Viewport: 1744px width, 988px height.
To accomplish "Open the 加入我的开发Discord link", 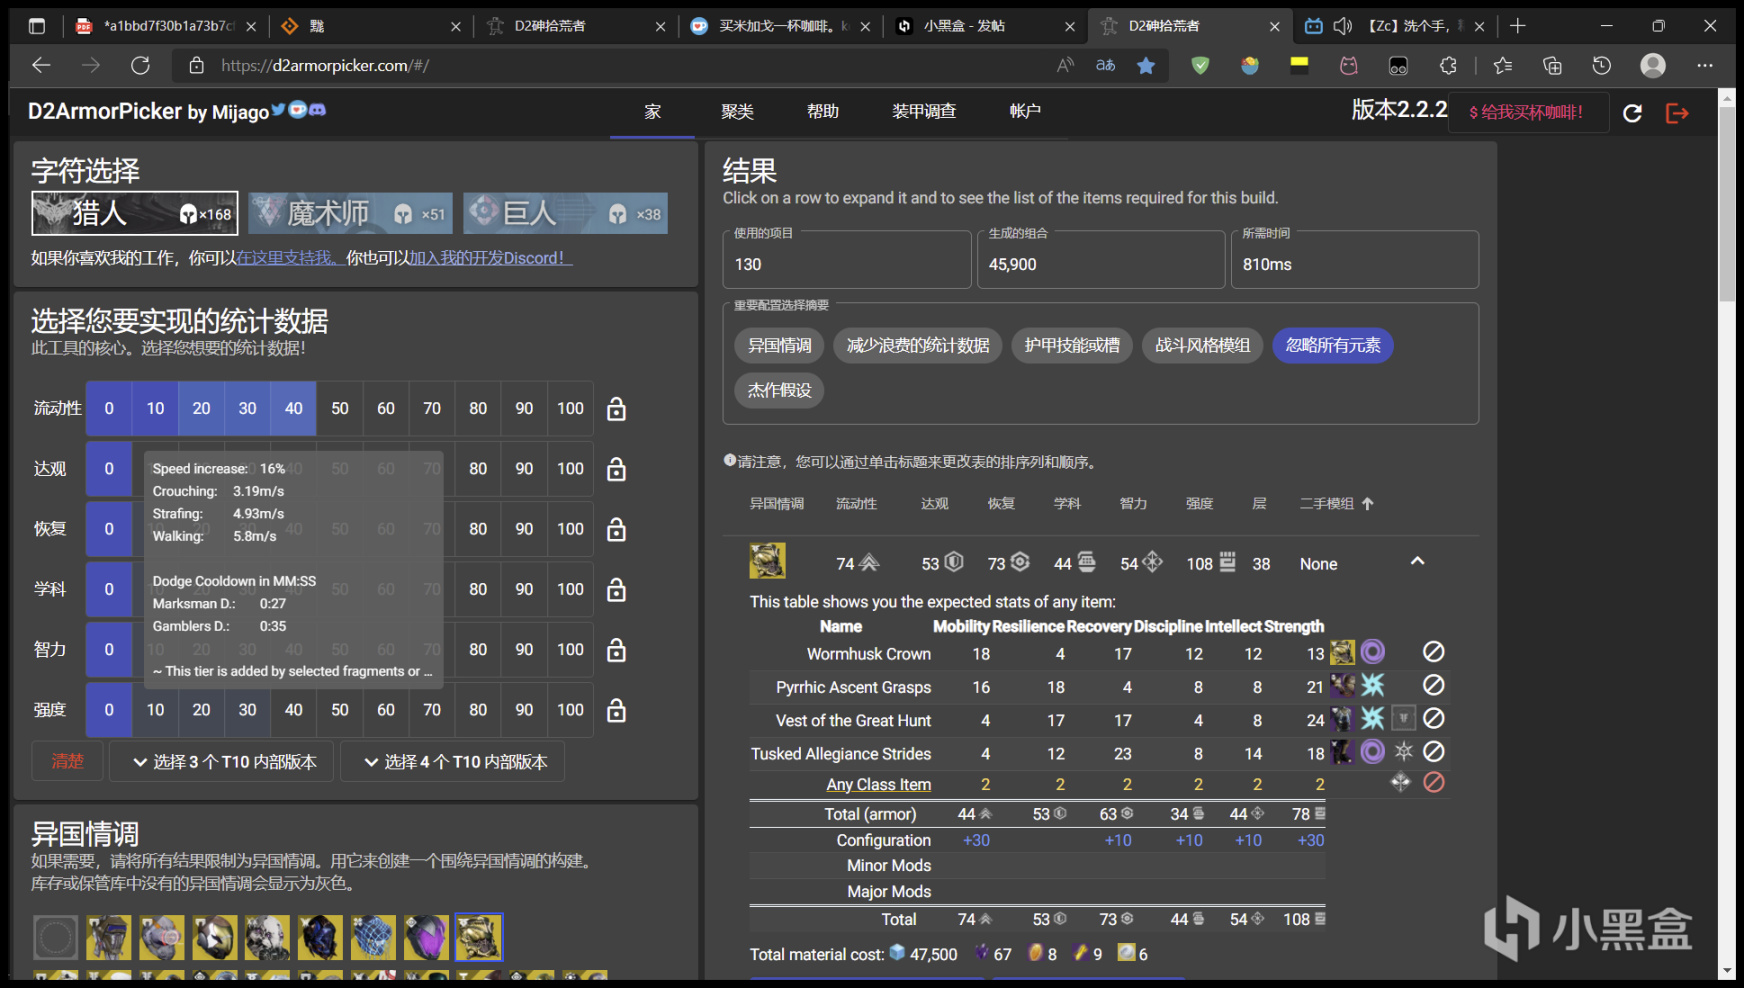I will pos(490,258).
